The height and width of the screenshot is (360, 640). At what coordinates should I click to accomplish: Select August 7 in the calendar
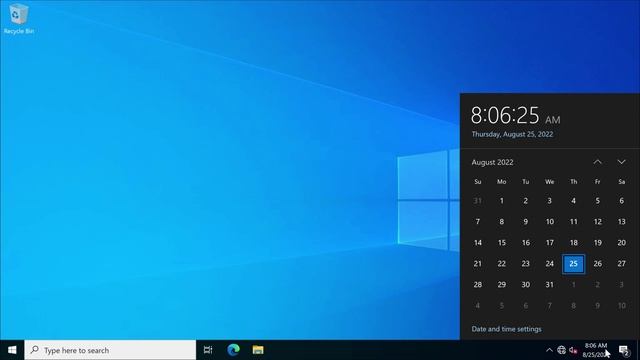(x=478, y=222)
